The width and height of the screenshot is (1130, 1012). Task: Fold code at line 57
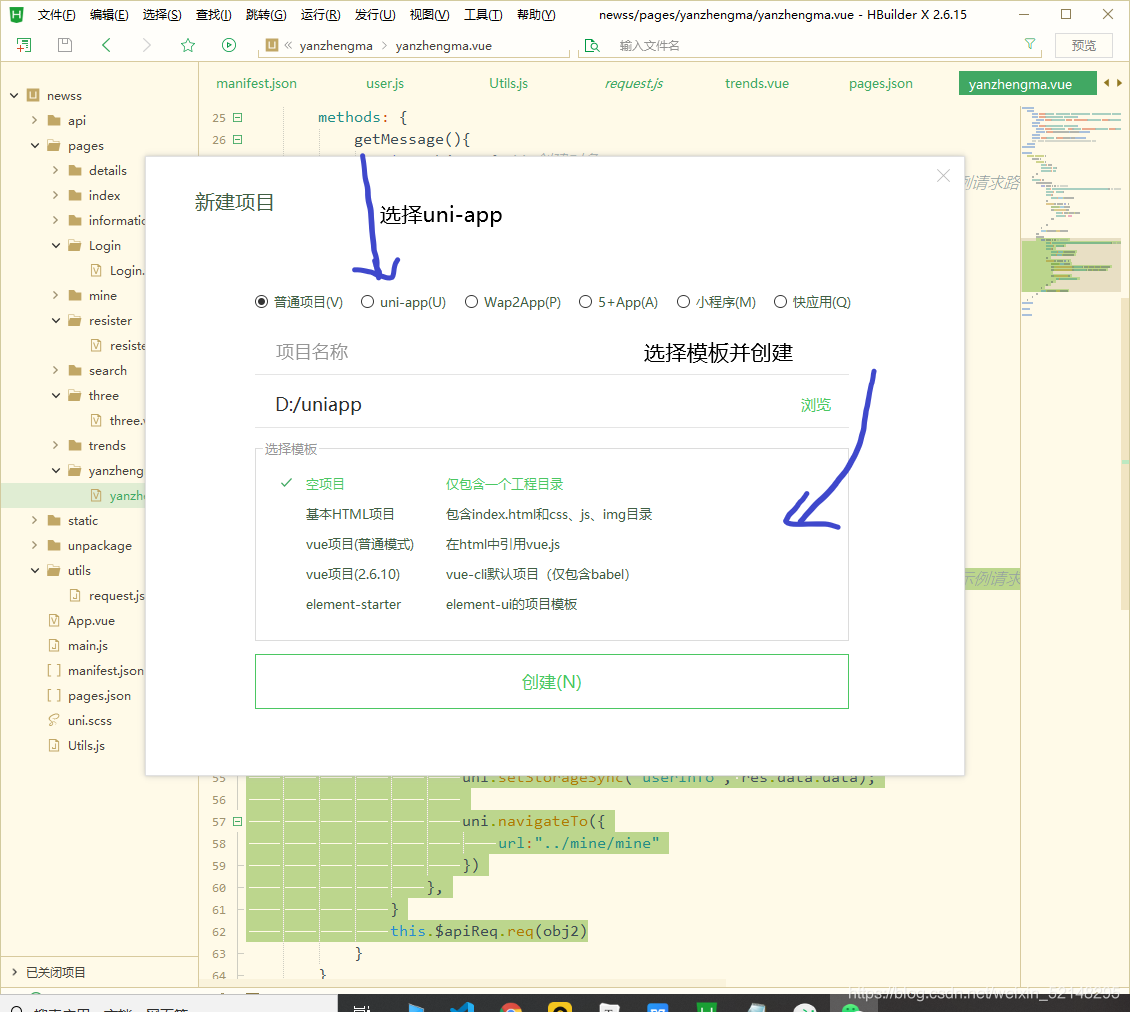[238, 821]
